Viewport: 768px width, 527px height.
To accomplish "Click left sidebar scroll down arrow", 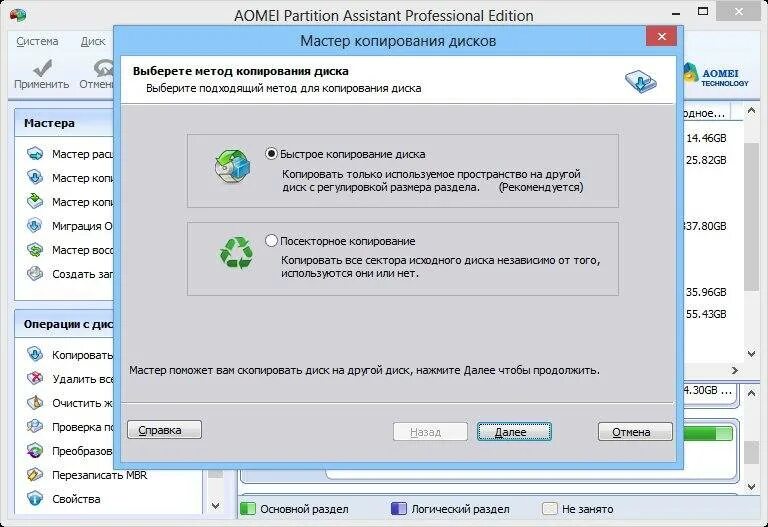I will [215, 505].
